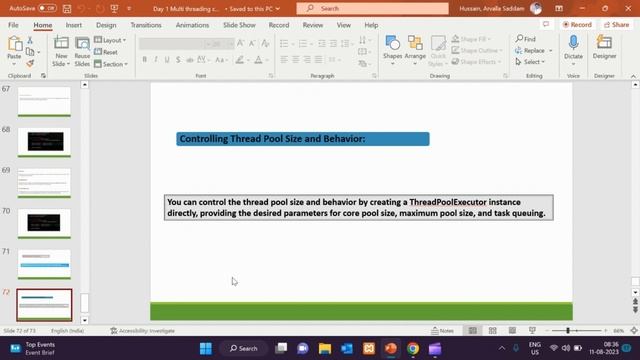
Task: Open Reuse Slides
Action: pyautogui.click(x=82, y=51)
